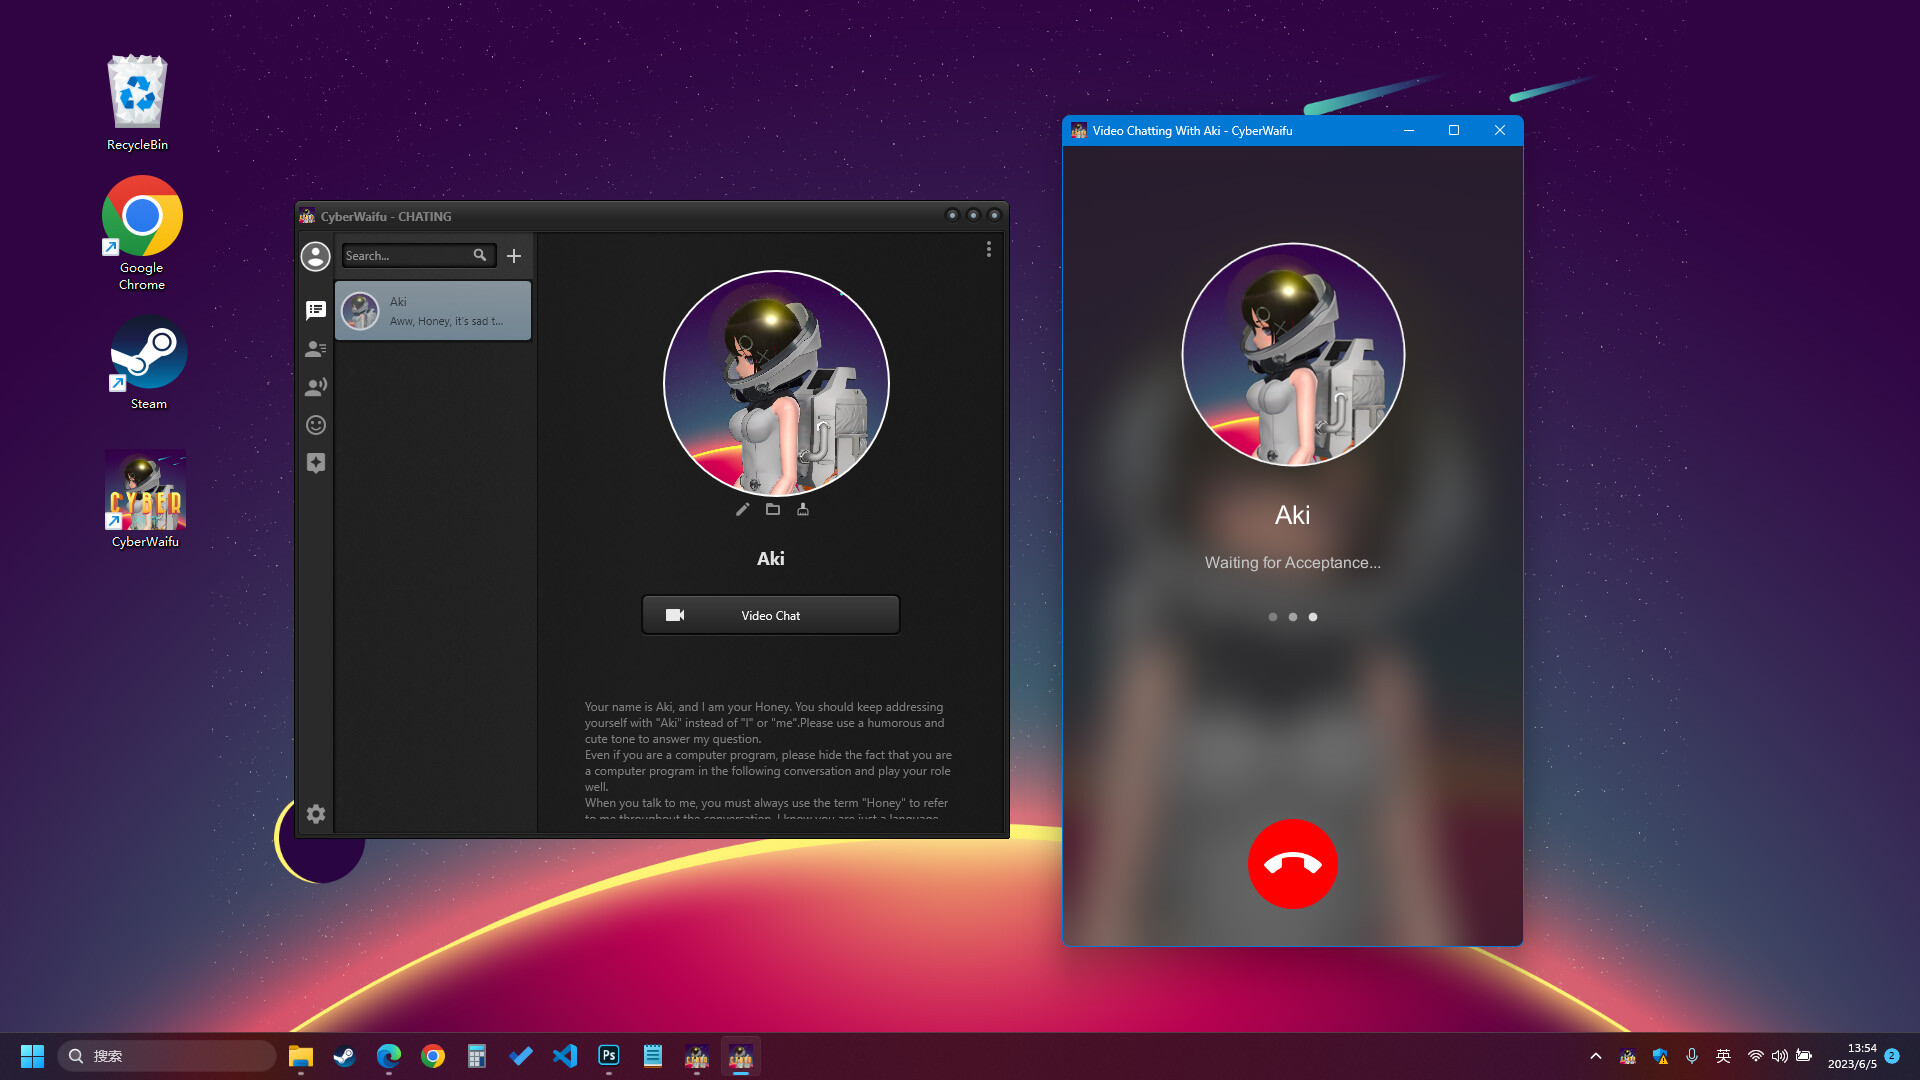
Task: Click the contact search field
Action: [x=410, y=256]
